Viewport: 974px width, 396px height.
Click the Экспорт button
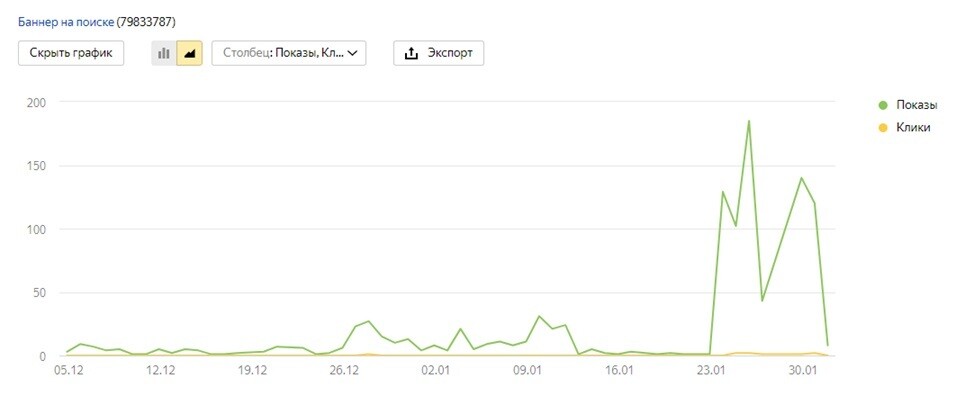pos(439,53)
